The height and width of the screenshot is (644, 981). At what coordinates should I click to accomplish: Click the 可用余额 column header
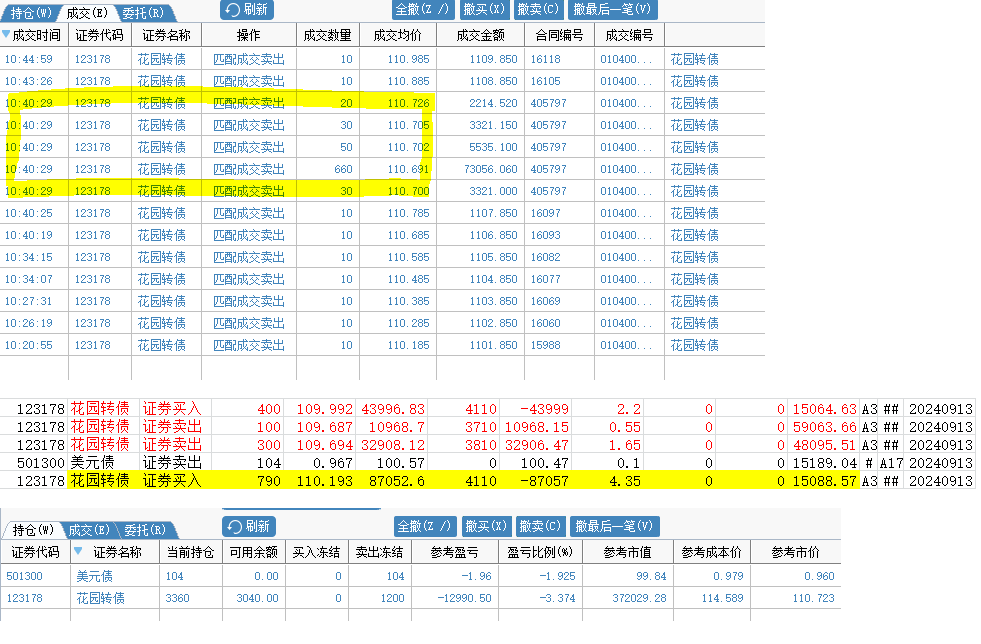coord(253,552)
